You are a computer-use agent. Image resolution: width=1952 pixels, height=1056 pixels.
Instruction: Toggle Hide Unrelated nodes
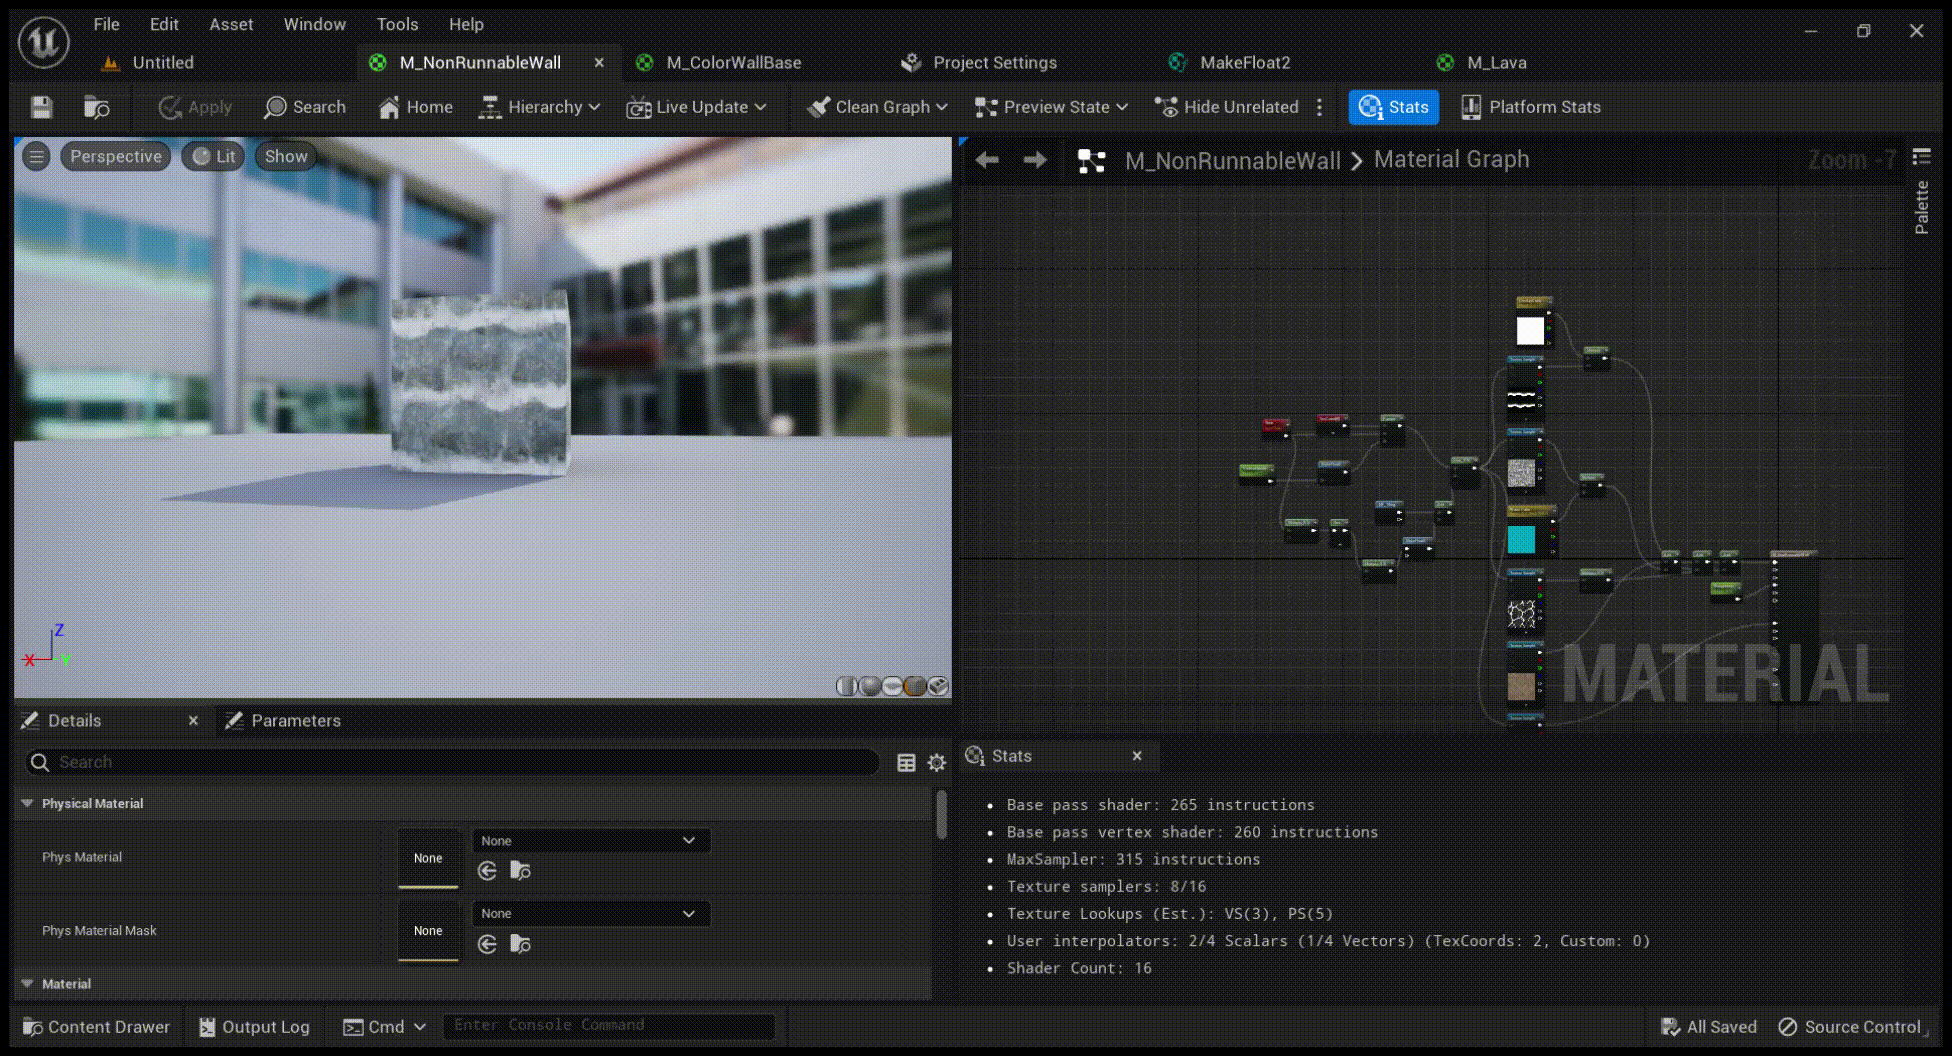click(1227, 107)
